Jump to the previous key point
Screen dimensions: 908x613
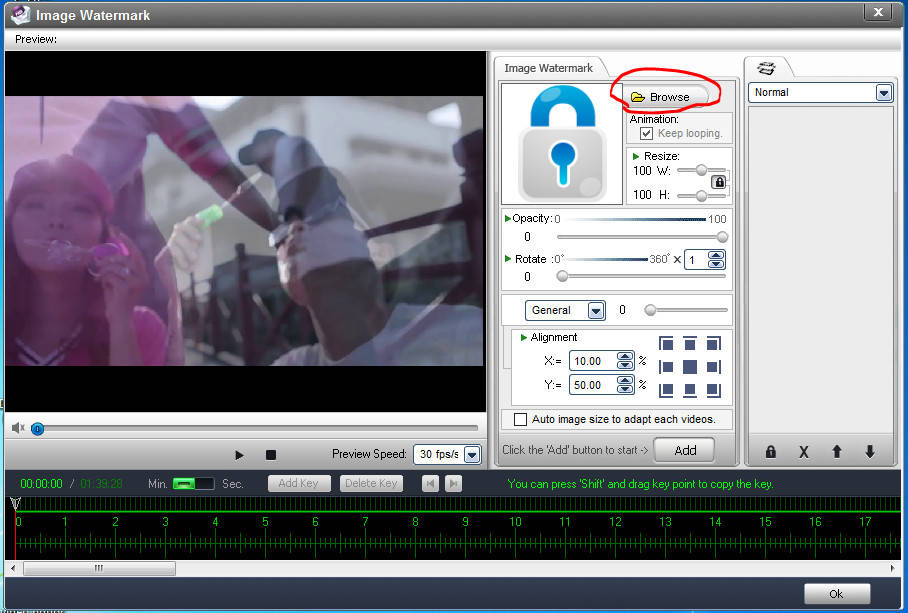coord(430,483)
